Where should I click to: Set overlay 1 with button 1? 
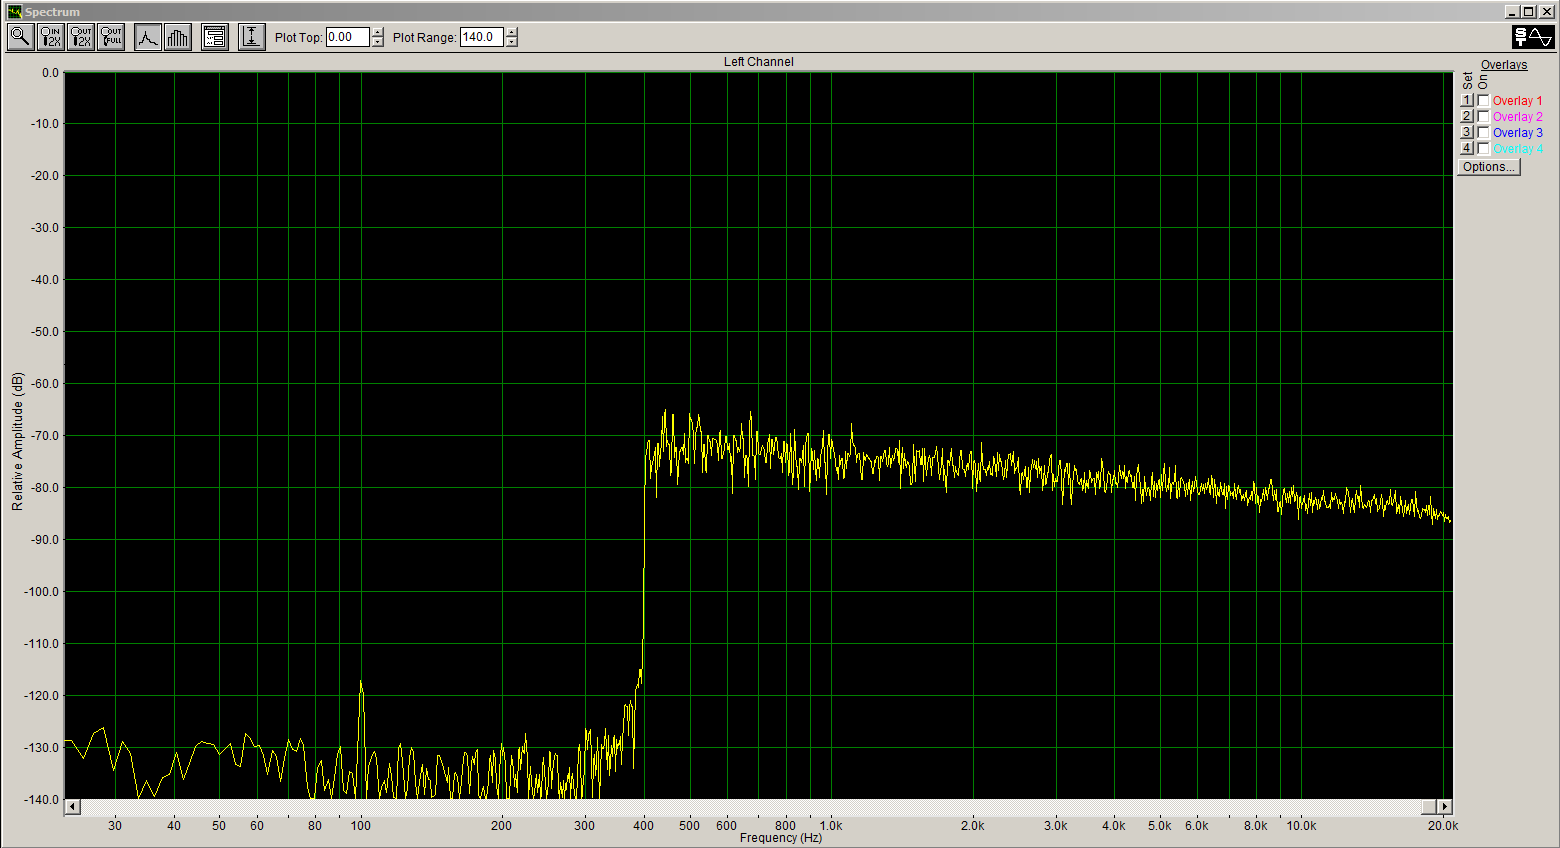(x=1467, y=101)
